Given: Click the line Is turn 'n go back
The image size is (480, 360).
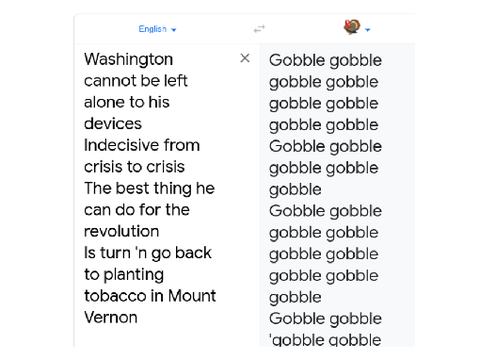Looking at the screenshot, I should point(148,253).
